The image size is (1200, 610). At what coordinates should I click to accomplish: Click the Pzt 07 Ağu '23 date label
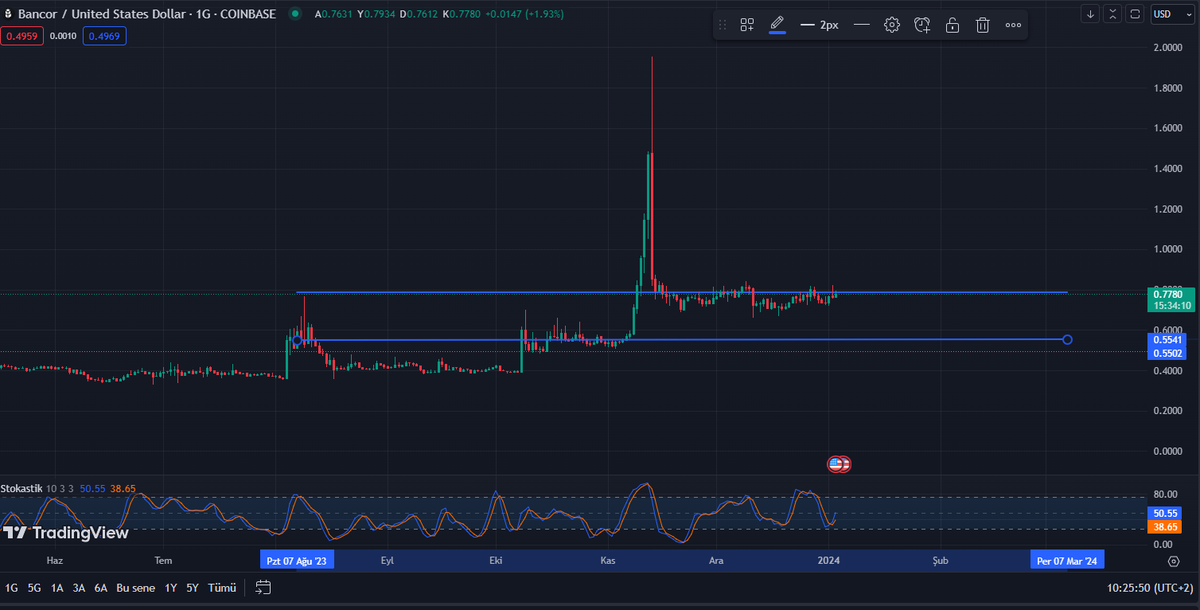(x=297, y=561)
